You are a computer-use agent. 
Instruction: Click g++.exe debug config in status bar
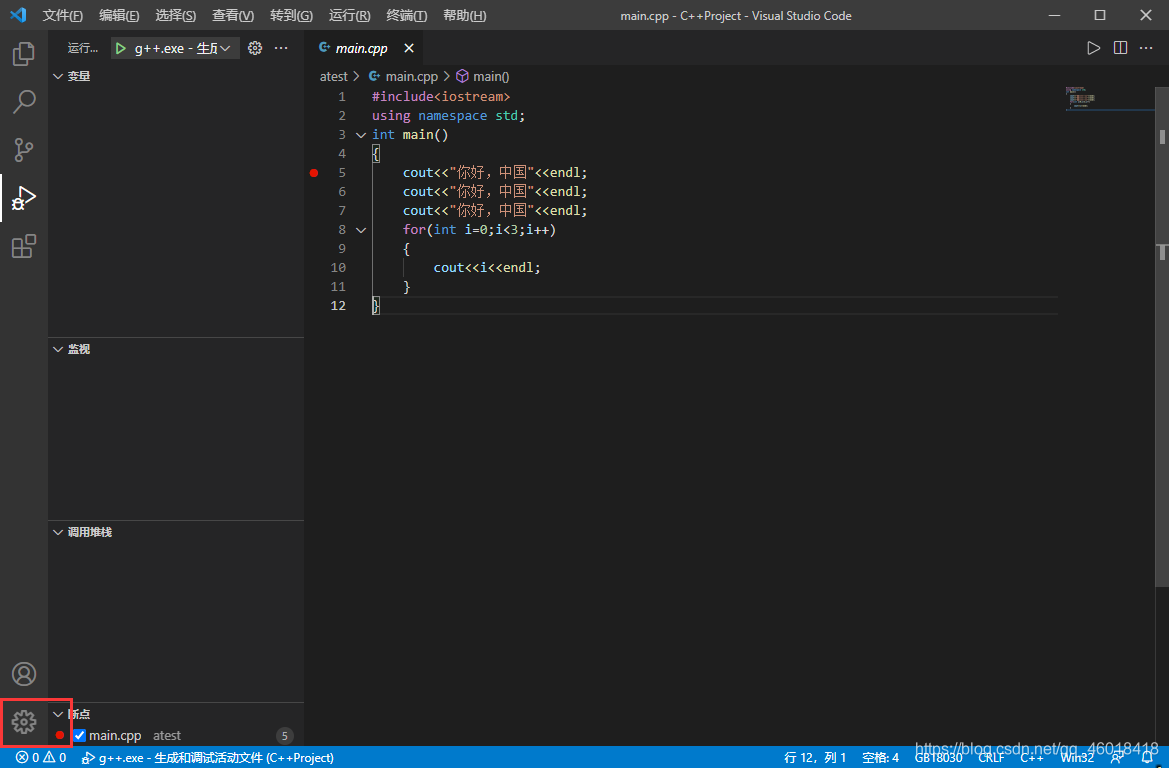[207, 758]
